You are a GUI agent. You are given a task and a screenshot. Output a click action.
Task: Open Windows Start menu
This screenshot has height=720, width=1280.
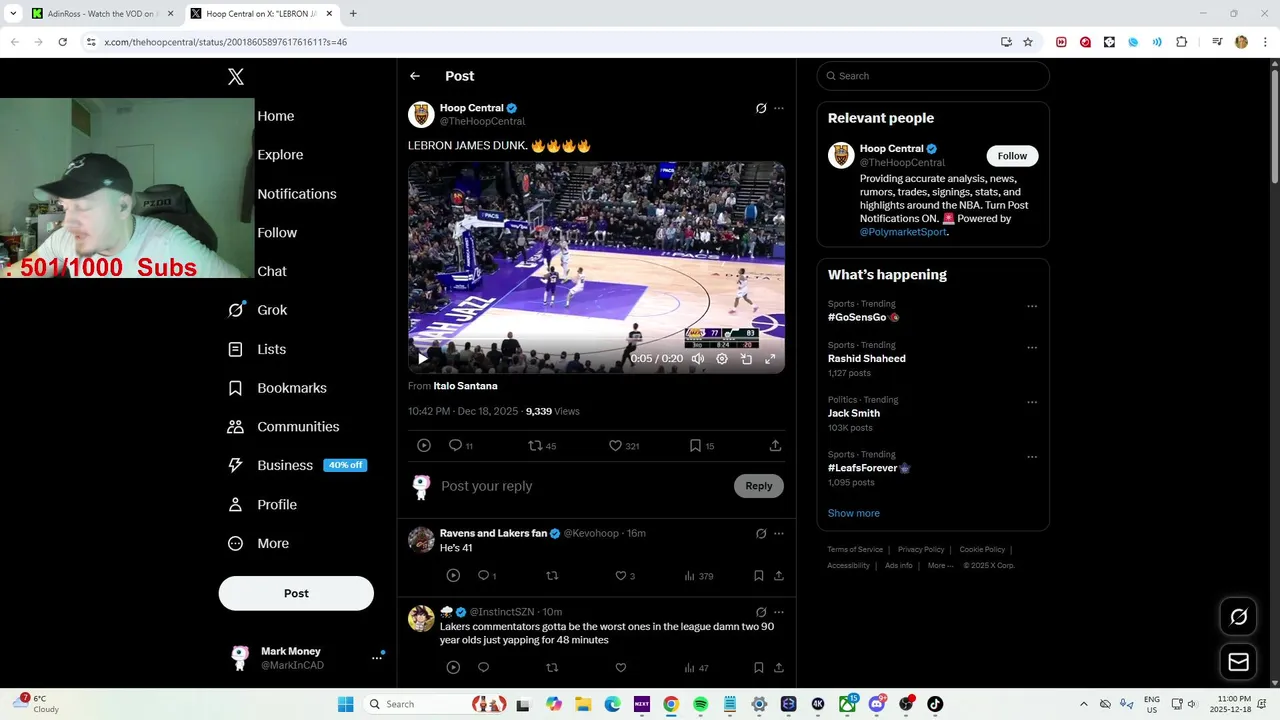[x=345, y=704]
